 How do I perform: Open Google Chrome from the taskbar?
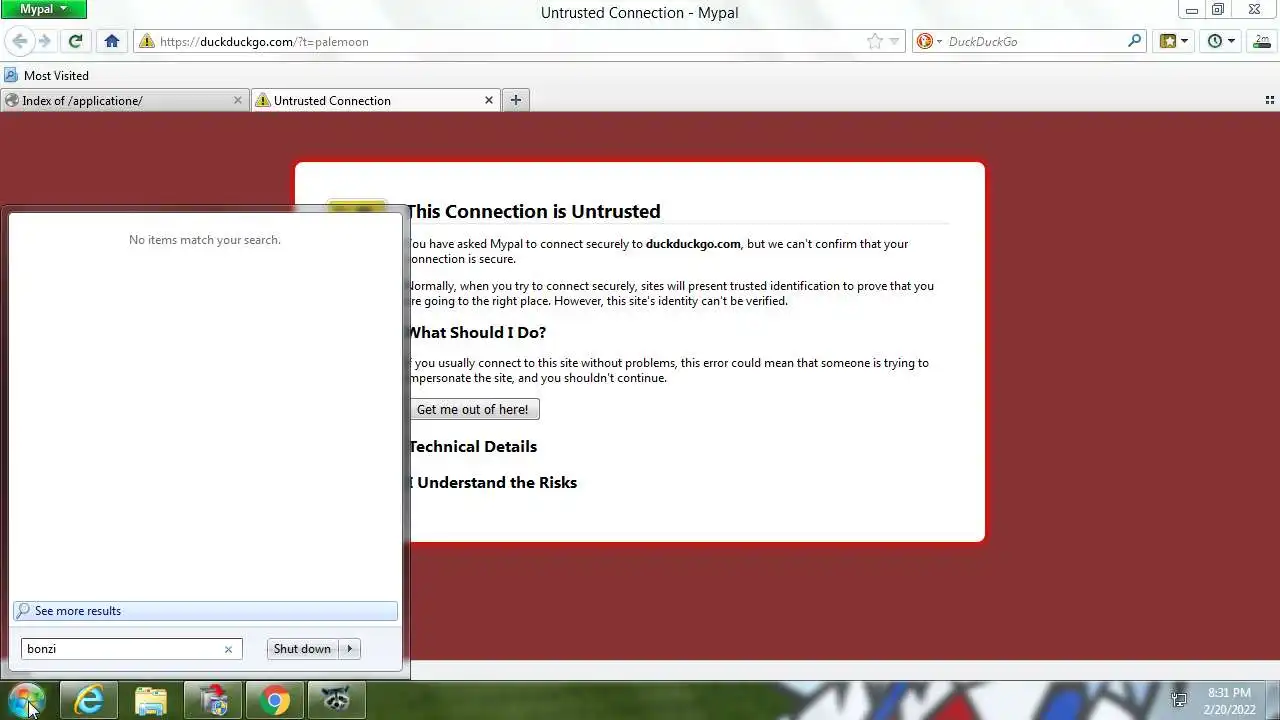coord(275,700)
